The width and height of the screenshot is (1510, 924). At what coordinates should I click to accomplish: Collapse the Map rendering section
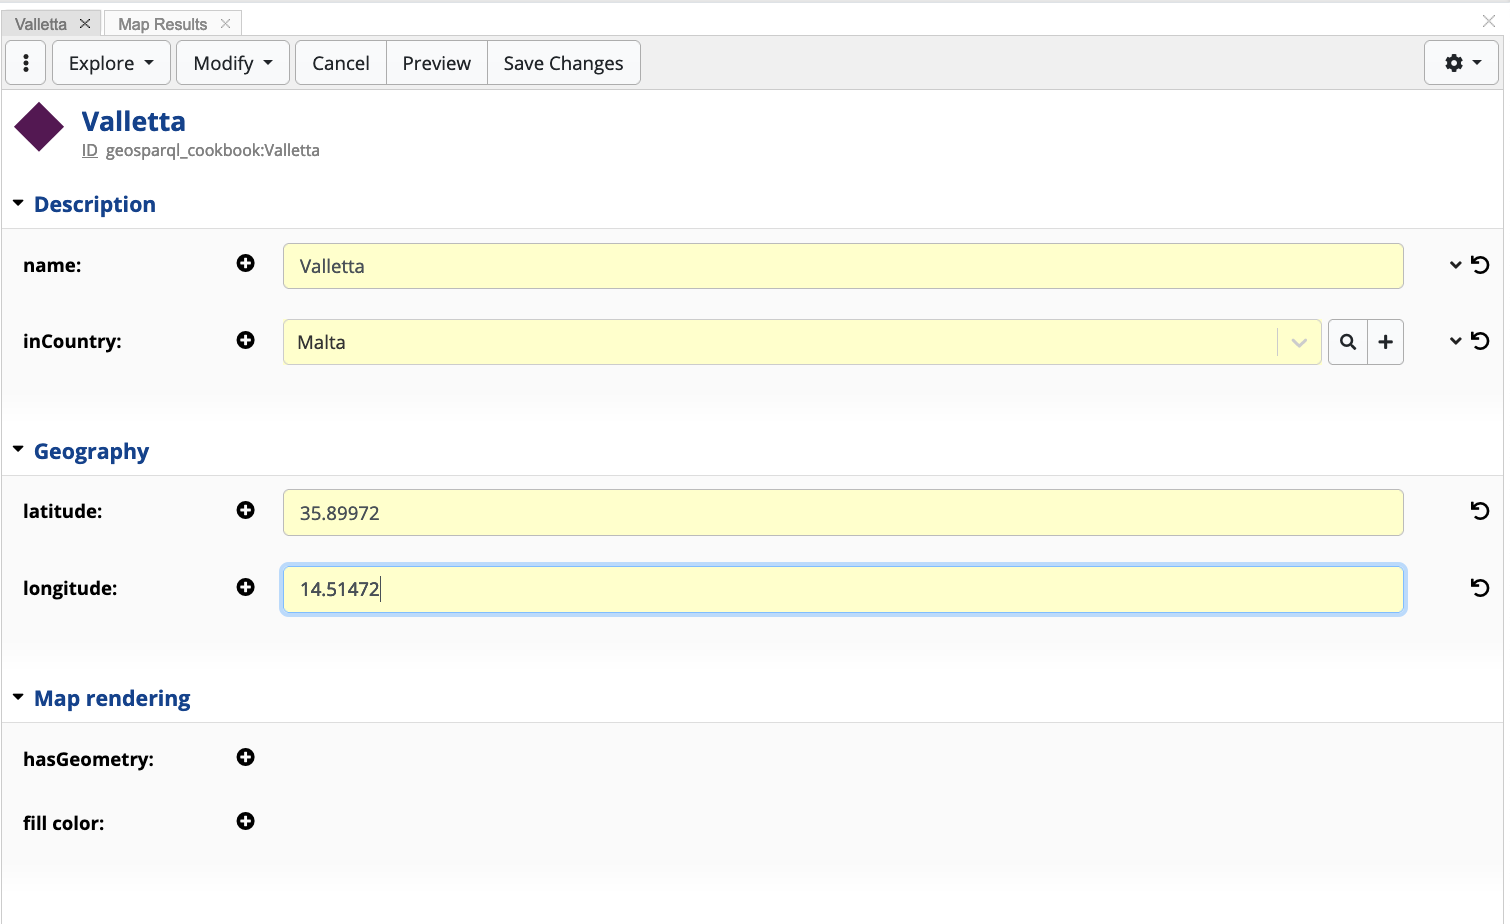click(18, 697)
